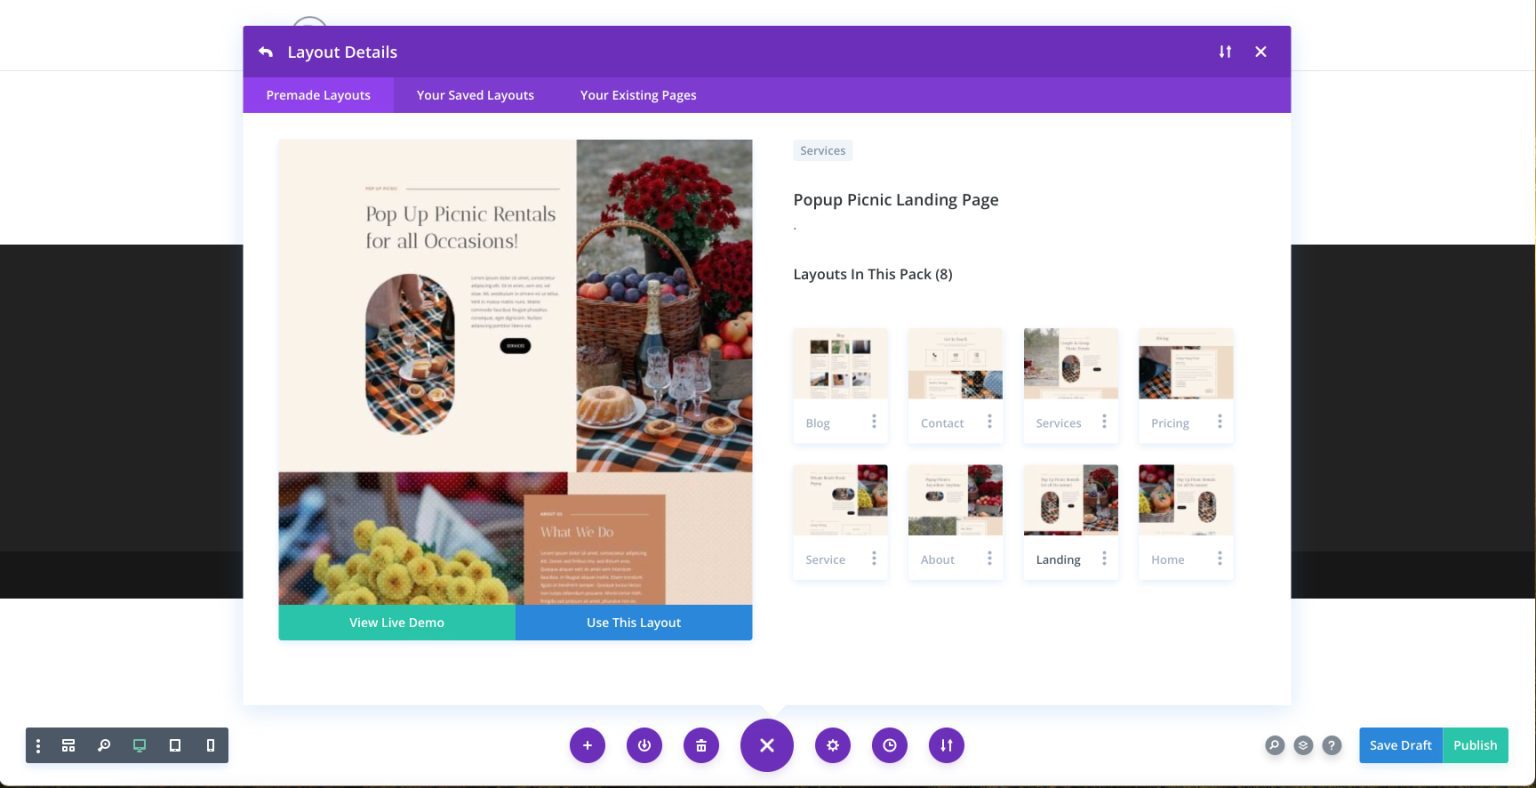Click the portability arrows icon in modal header

point(1225,52)
